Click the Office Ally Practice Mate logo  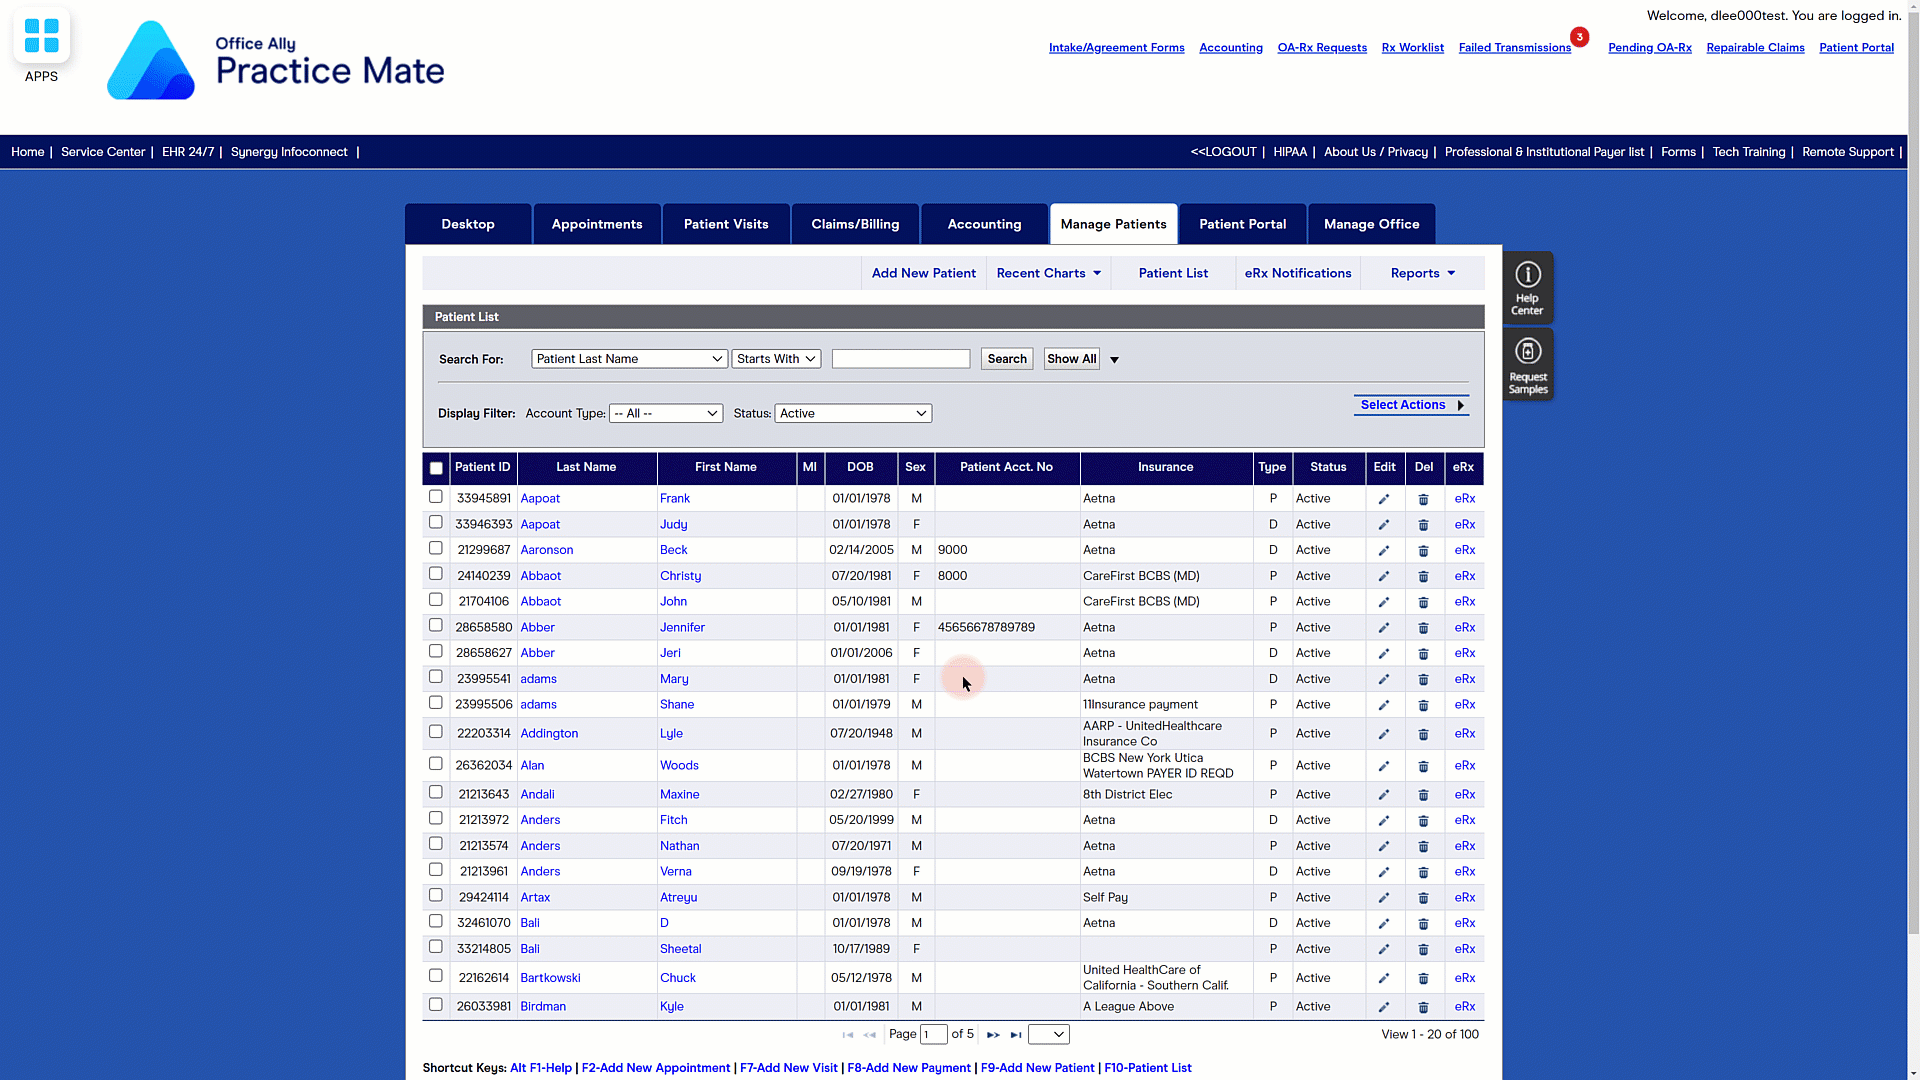[276, 60]
